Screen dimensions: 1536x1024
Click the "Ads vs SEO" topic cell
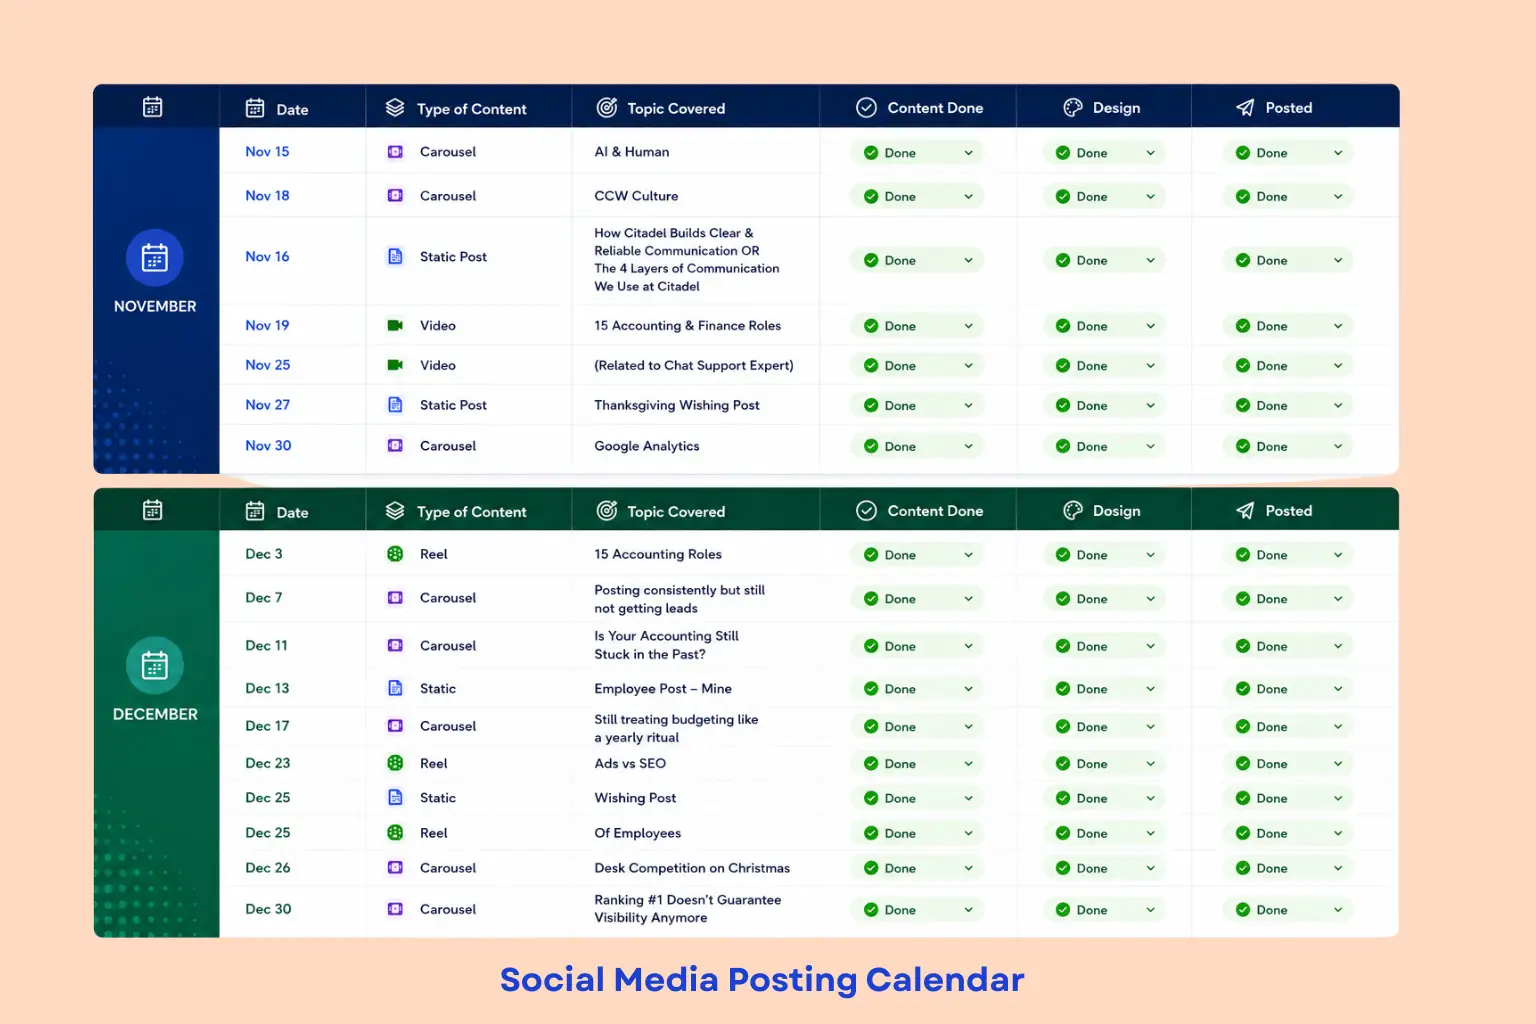coord(630,763)
